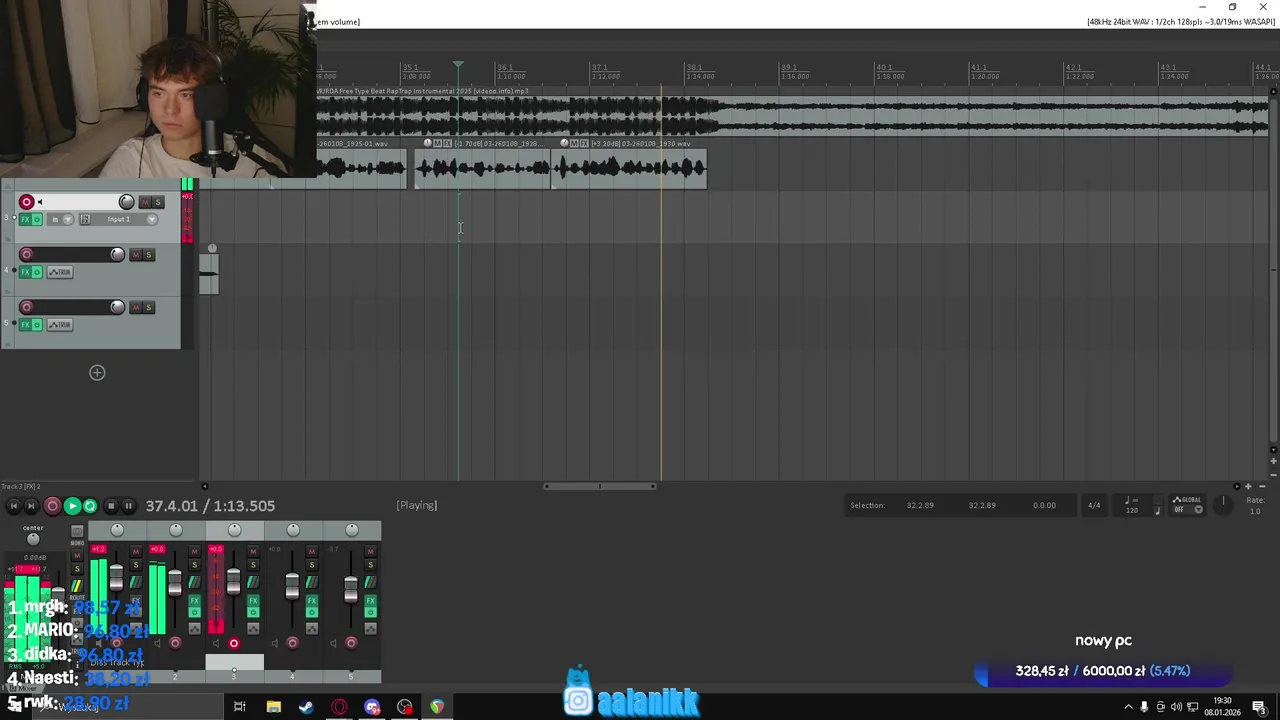Open Trim automation mode on track 5

(x=60, y=324)
